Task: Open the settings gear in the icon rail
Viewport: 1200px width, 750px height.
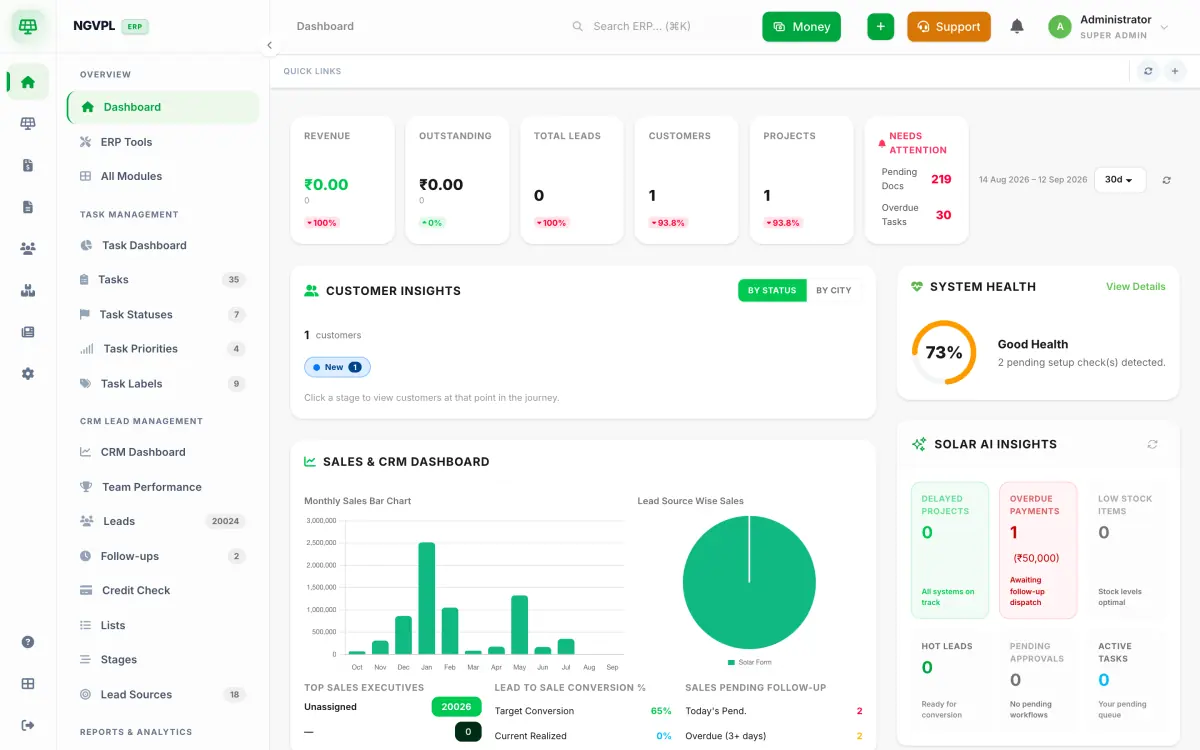Action: [28, 373]
